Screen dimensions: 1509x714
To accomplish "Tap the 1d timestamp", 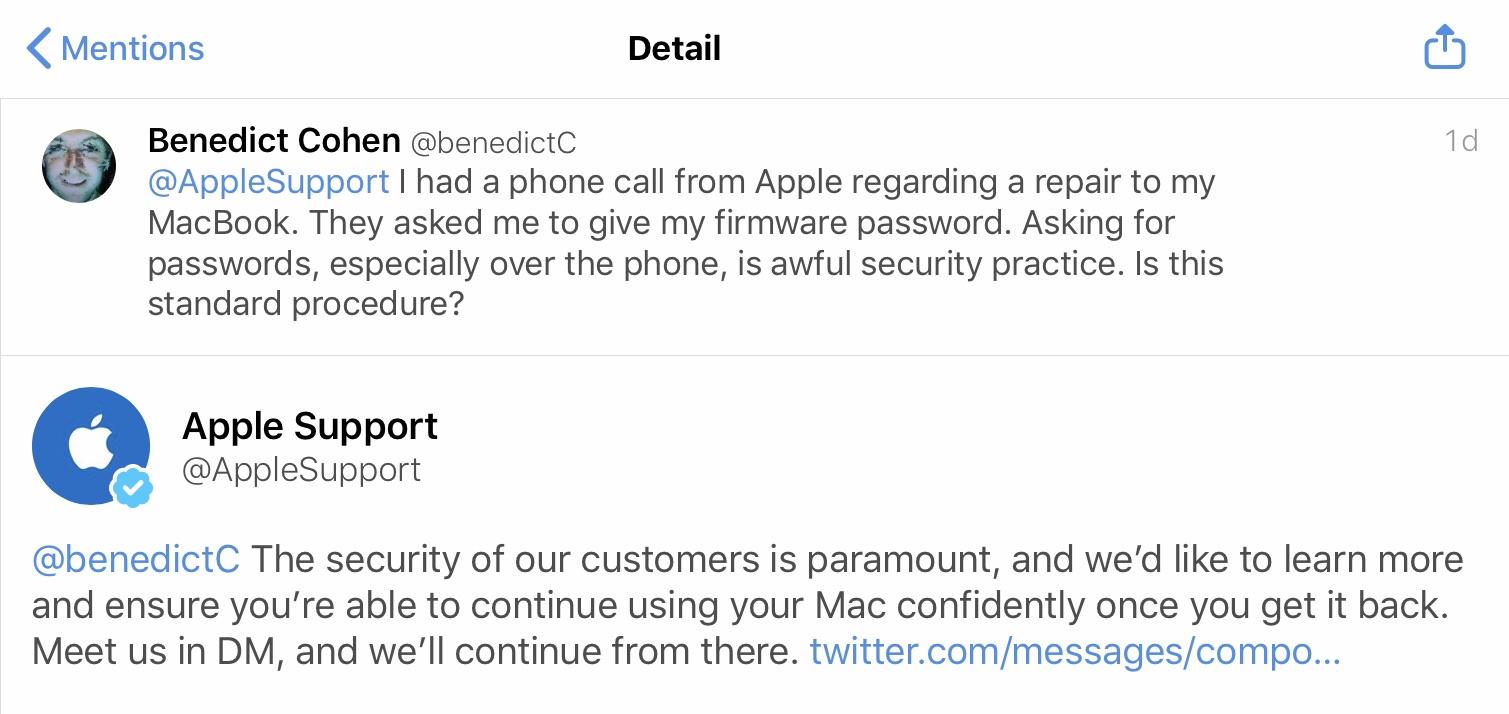I will click(x=1461, y=141).
